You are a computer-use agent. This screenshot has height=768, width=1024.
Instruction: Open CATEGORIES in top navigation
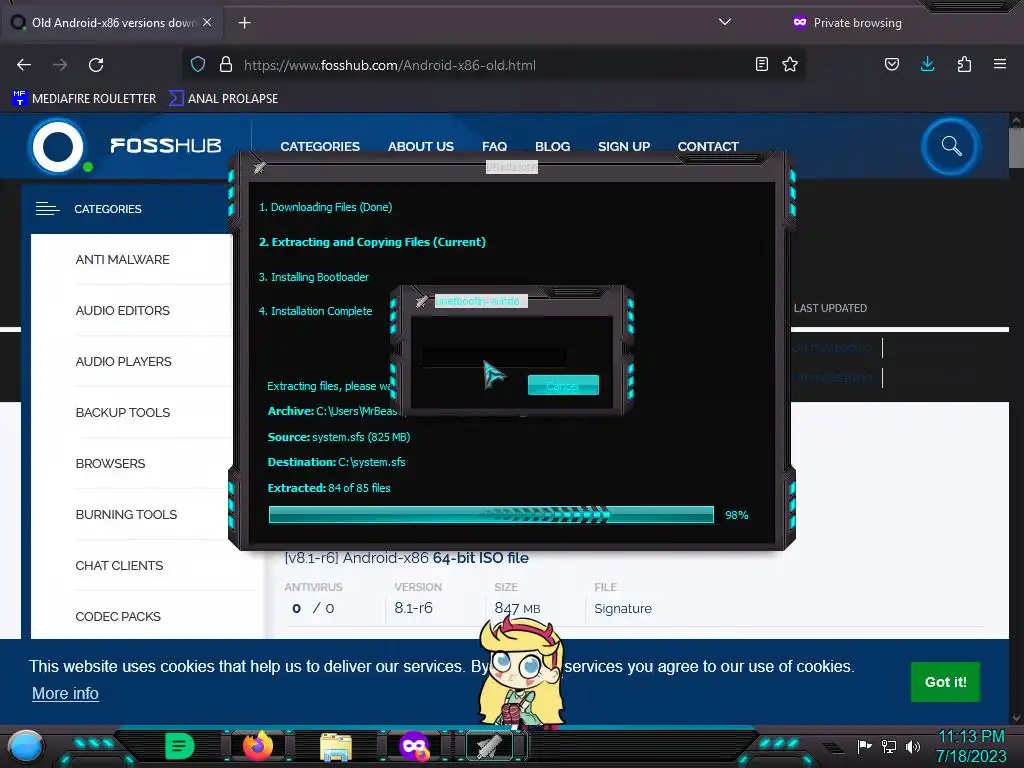[x=320, y=146]
